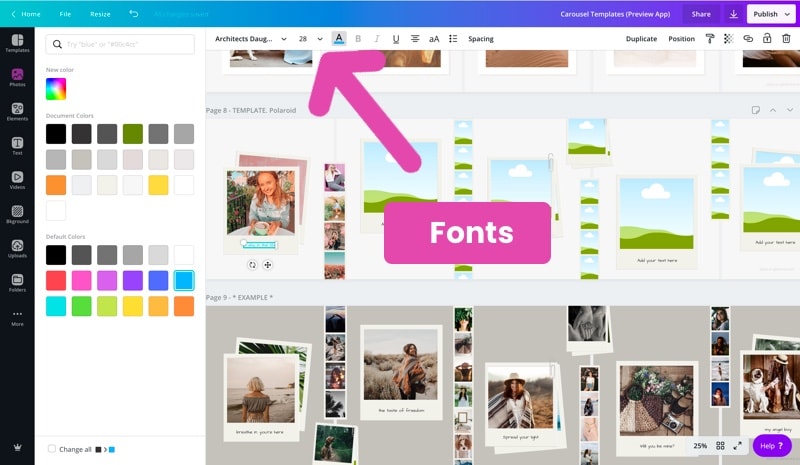The width and height of the screenshot is (800, 465).
Task: Open grid view icon
Action: (720, 446)
